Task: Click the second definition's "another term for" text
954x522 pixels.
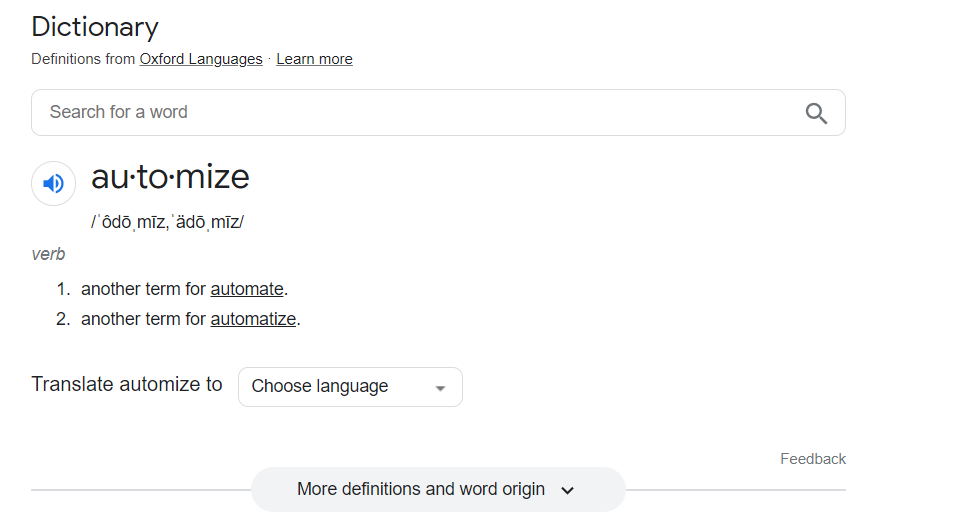Action: point(143,319)
